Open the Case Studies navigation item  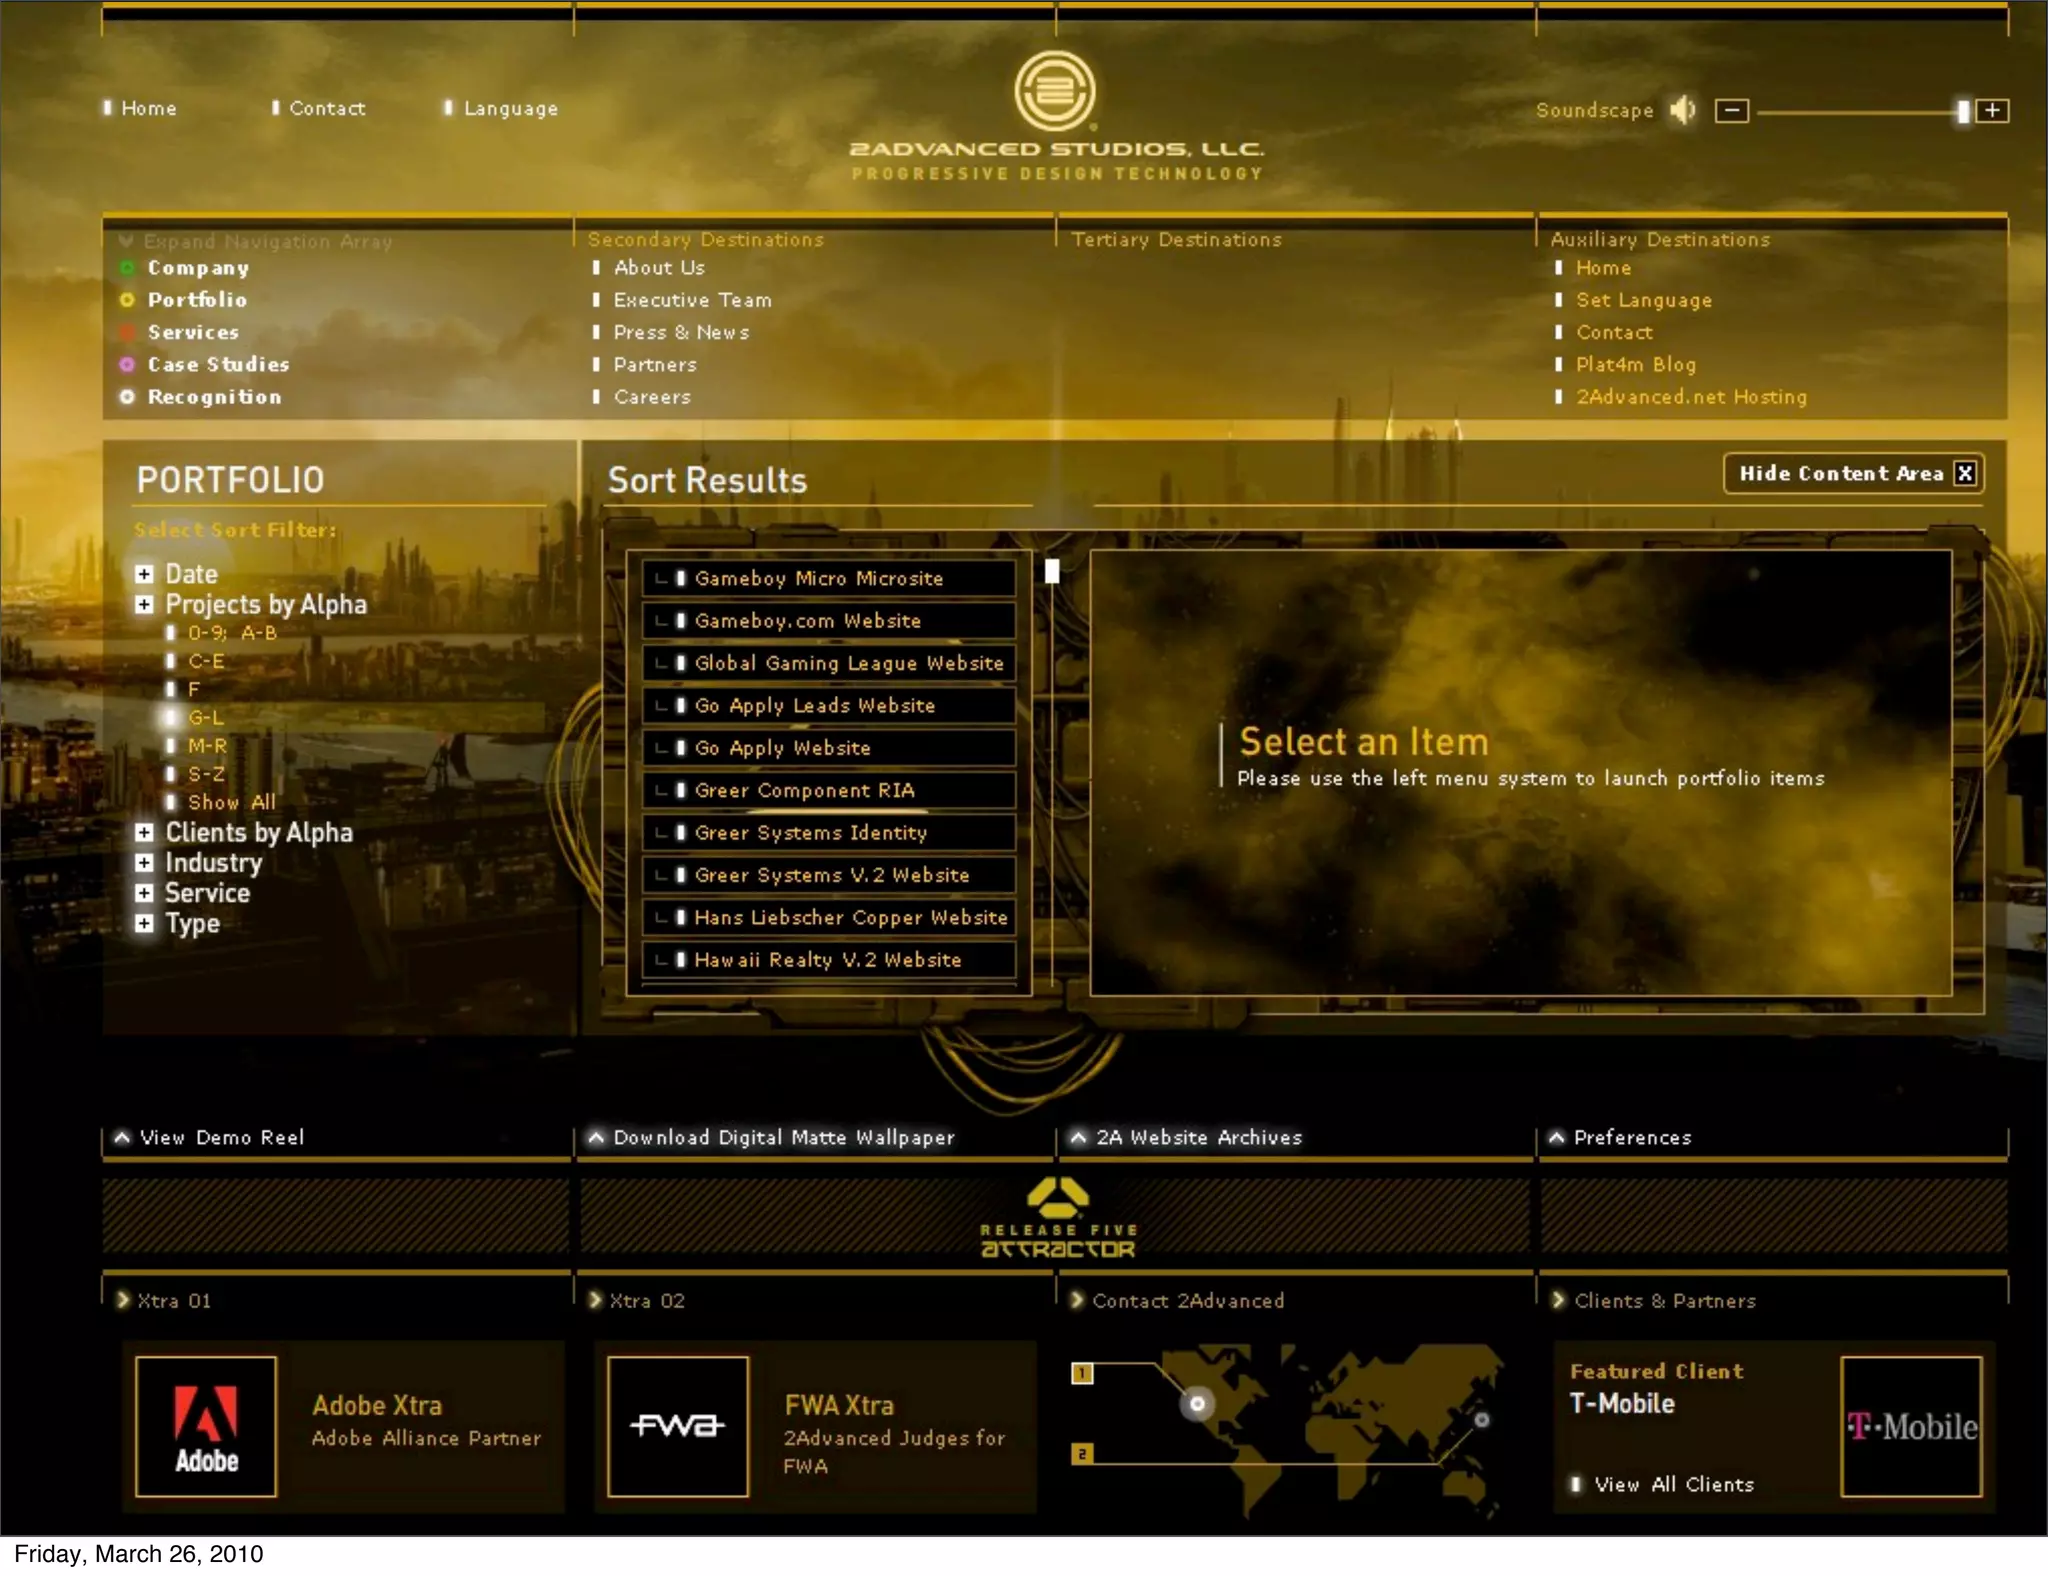218,365
